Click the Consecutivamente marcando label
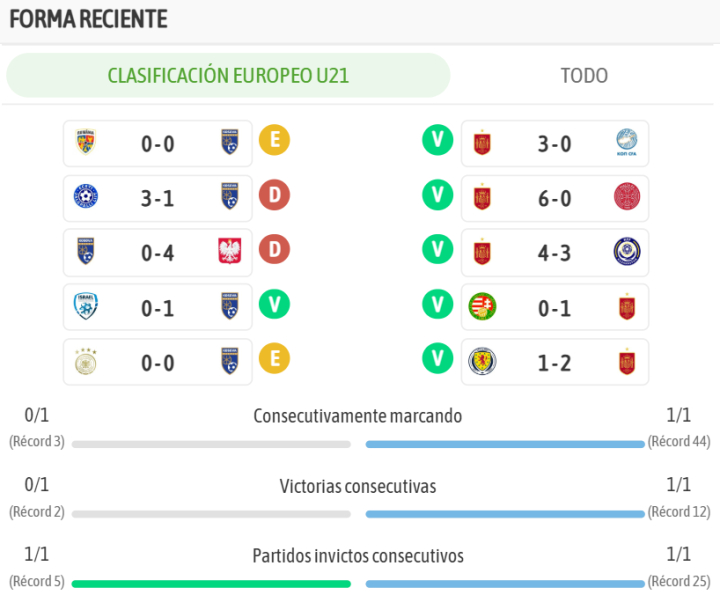 coord(358,416)
